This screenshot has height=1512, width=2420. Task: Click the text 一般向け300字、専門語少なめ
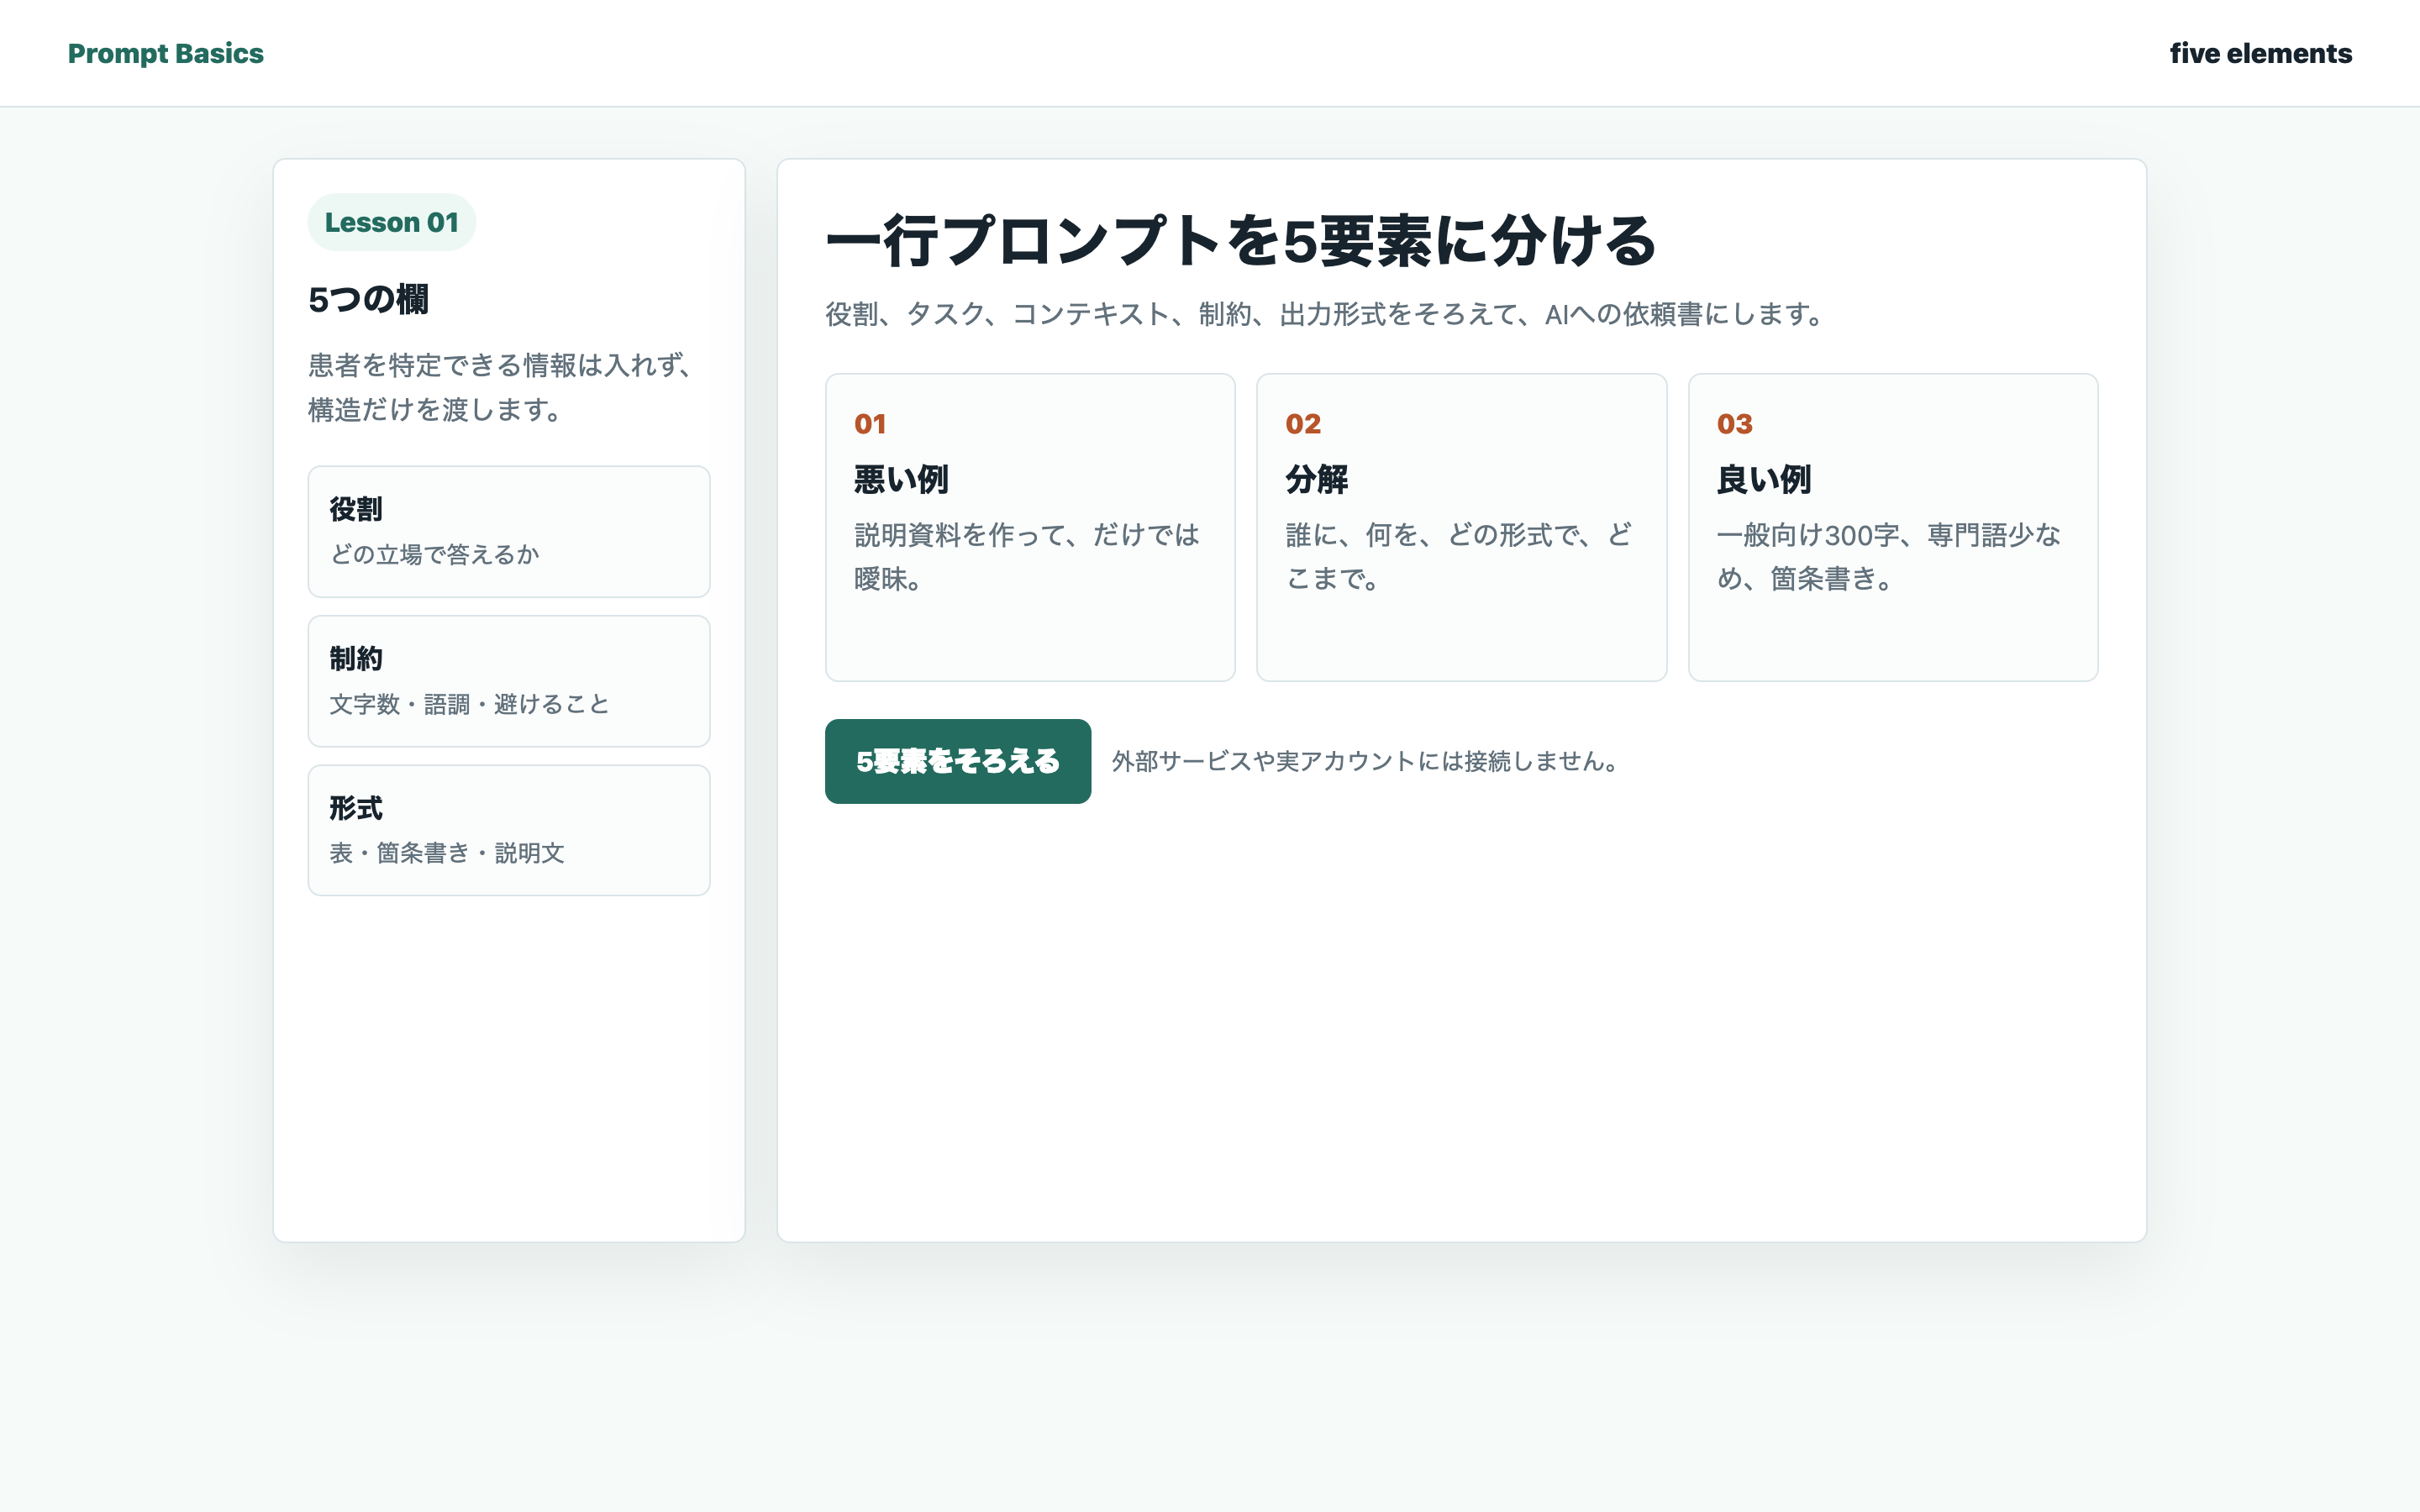coord(1889,557)
